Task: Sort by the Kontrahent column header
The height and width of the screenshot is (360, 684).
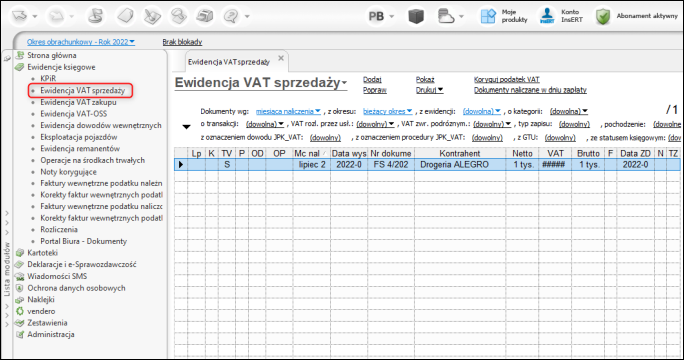Action: pos(460,153)
